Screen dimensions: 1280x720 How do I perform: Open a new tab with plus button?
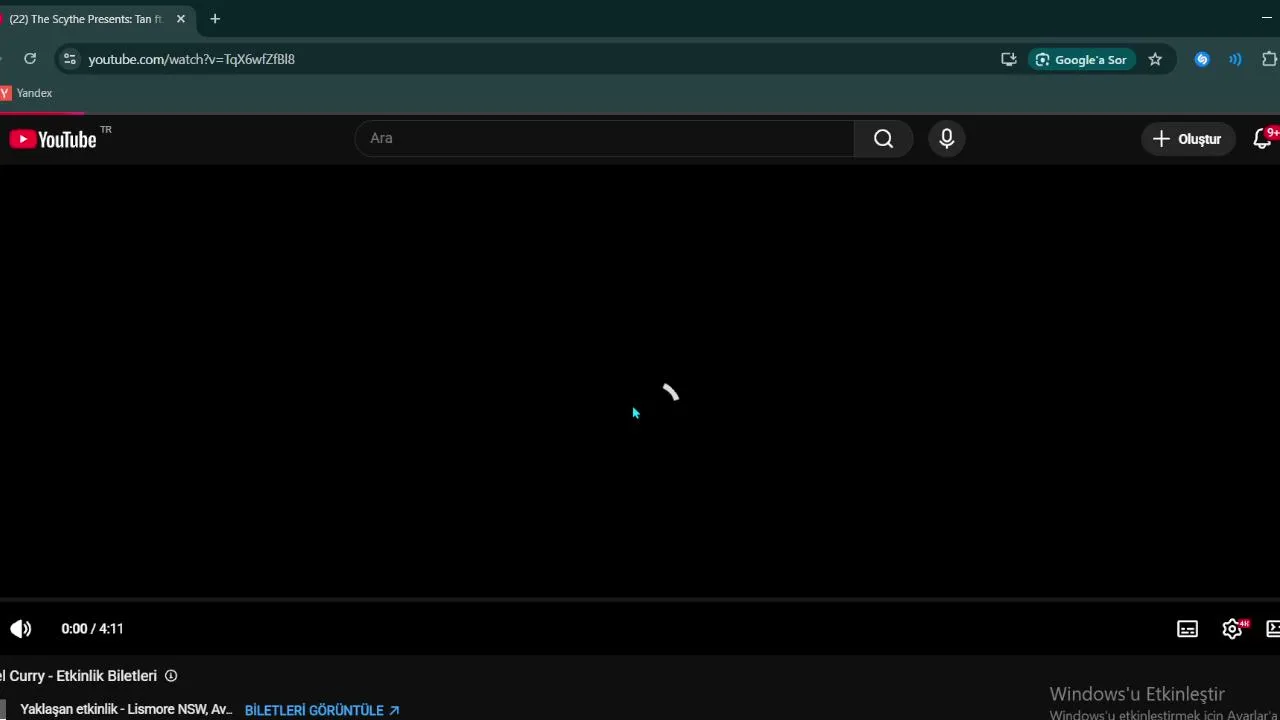215,19
